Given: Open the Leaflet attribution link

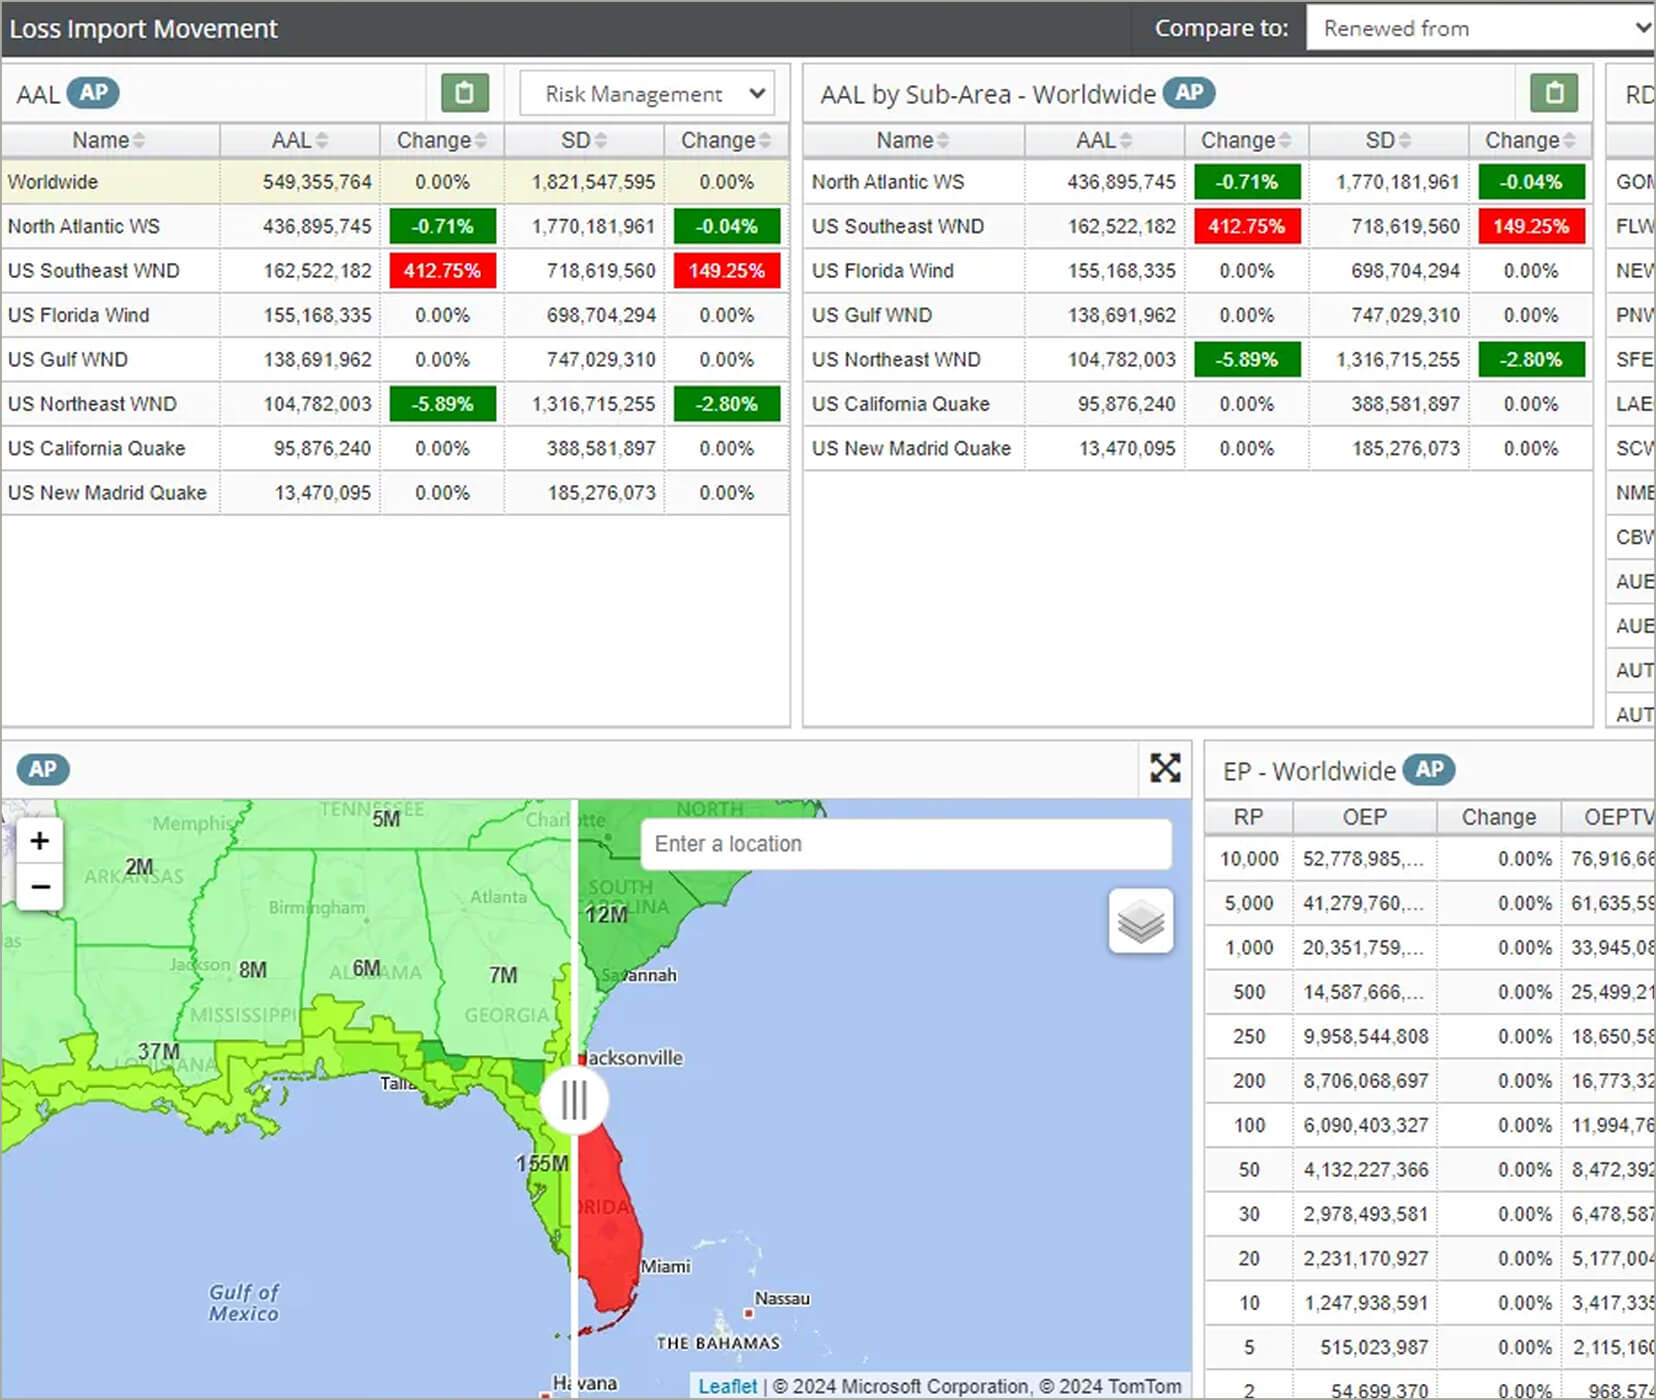Looking at the screenshot, I should (x=727, y=1386).
